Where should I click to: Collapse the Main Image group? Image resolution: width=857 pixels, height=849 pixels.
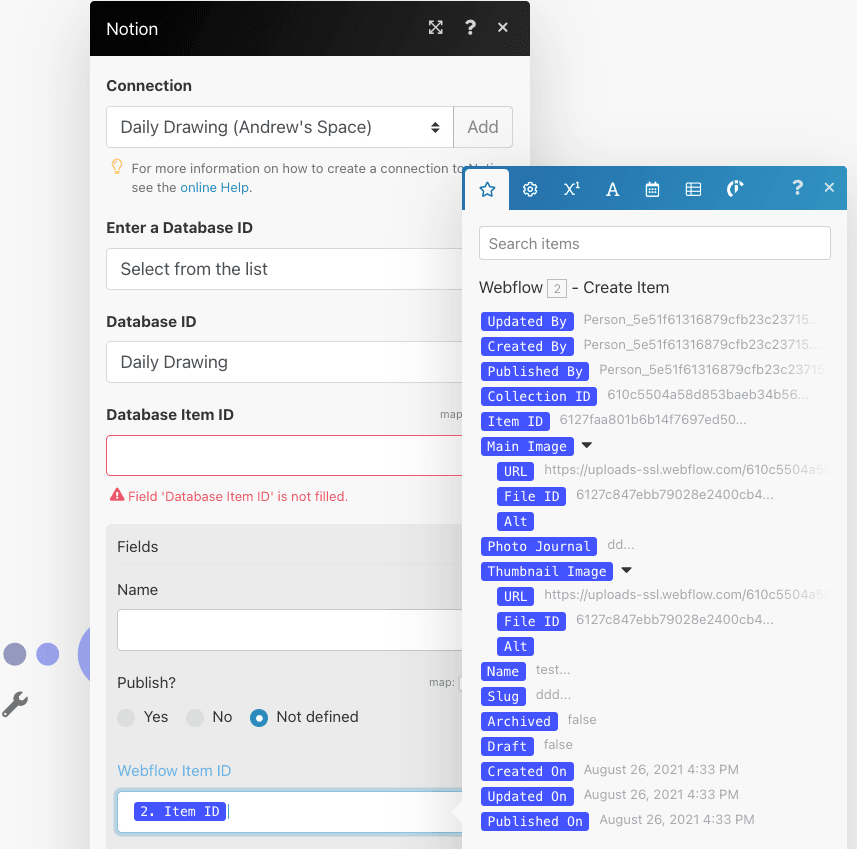click(x=587, y=446)
